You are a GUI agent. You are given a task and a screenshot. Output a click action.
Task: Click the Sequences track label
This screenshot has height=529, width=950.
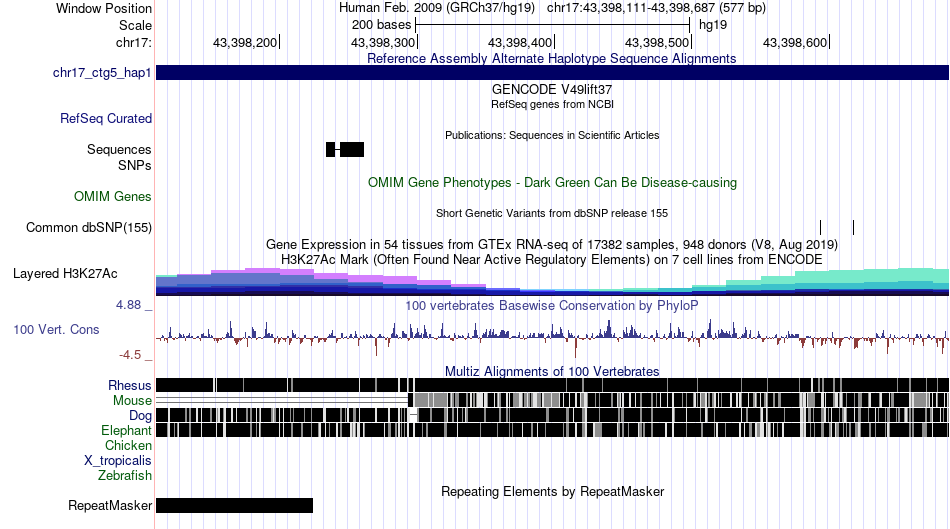click(x=119, y=149)
